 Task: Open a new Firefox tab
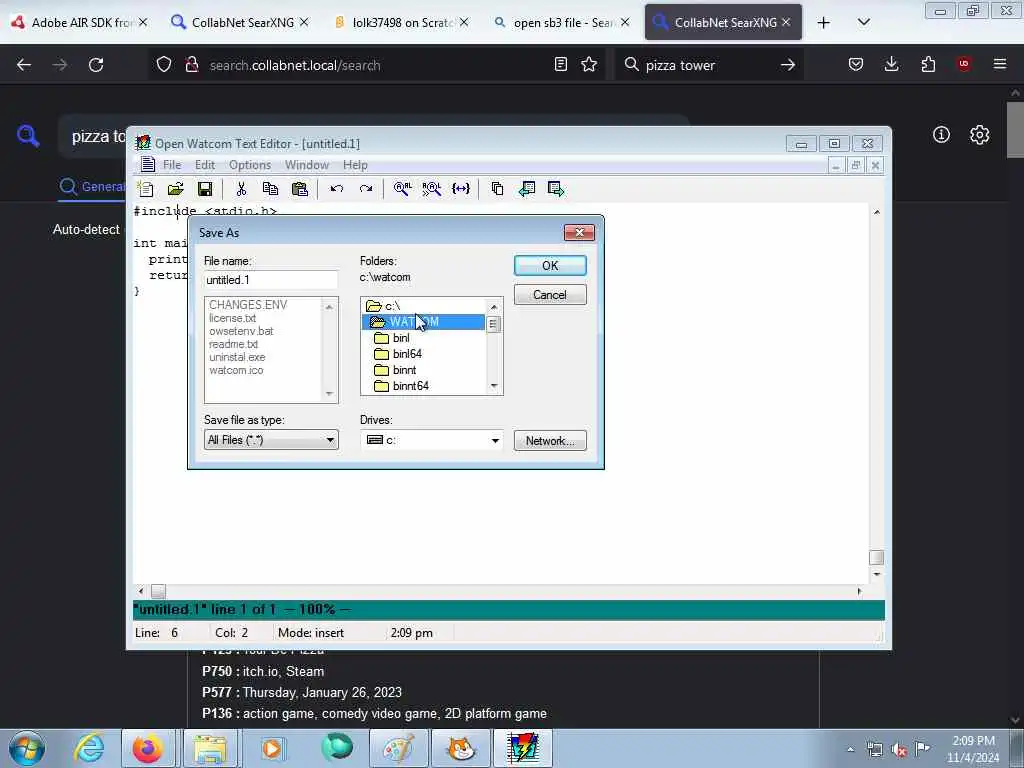tap(824, 23)
